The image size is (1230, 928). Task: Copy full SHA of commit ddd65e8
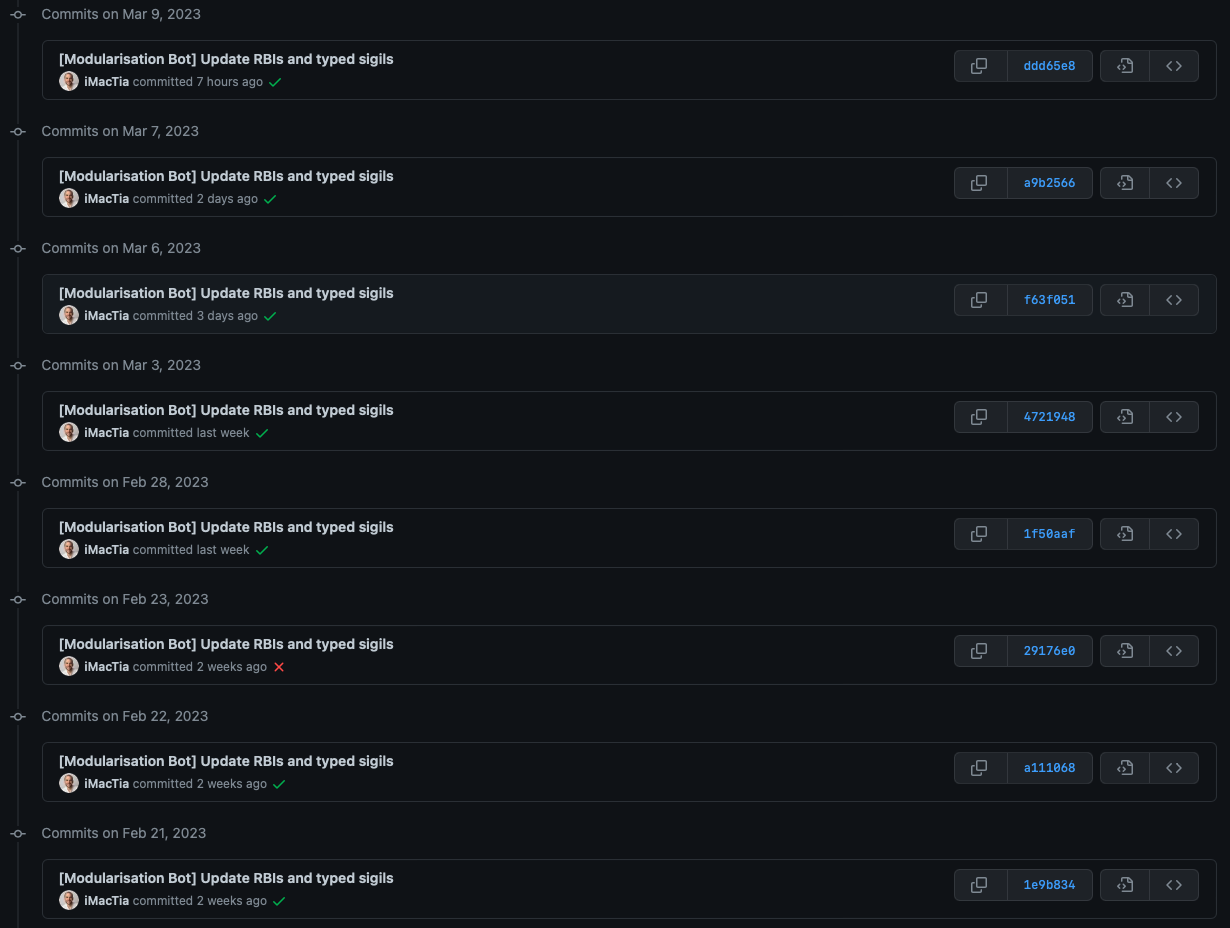point(979,65)
